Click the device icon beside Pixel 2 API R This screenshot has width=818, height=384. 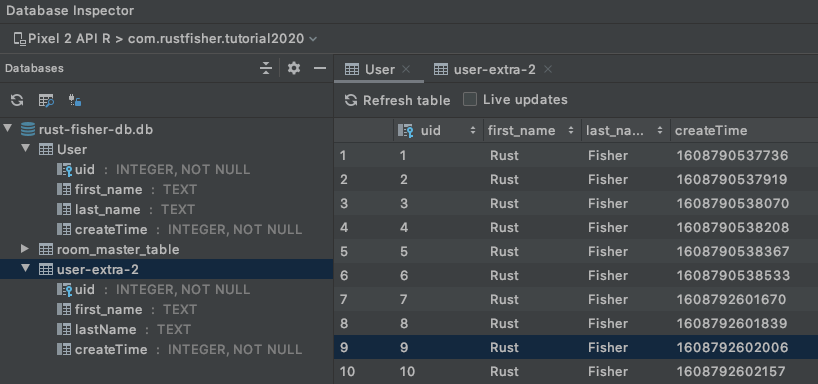click(x=20, y=39)
